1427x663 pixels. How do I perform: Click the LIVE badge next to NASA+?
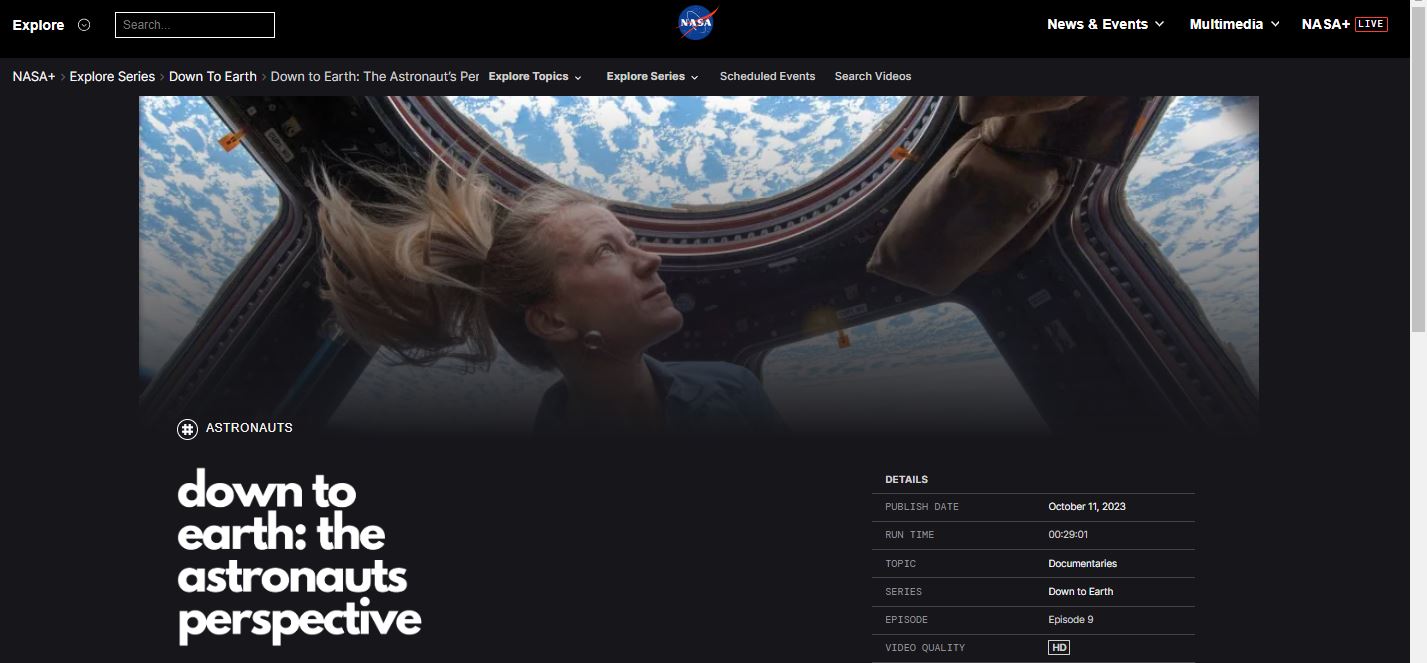coord(1371,24)
